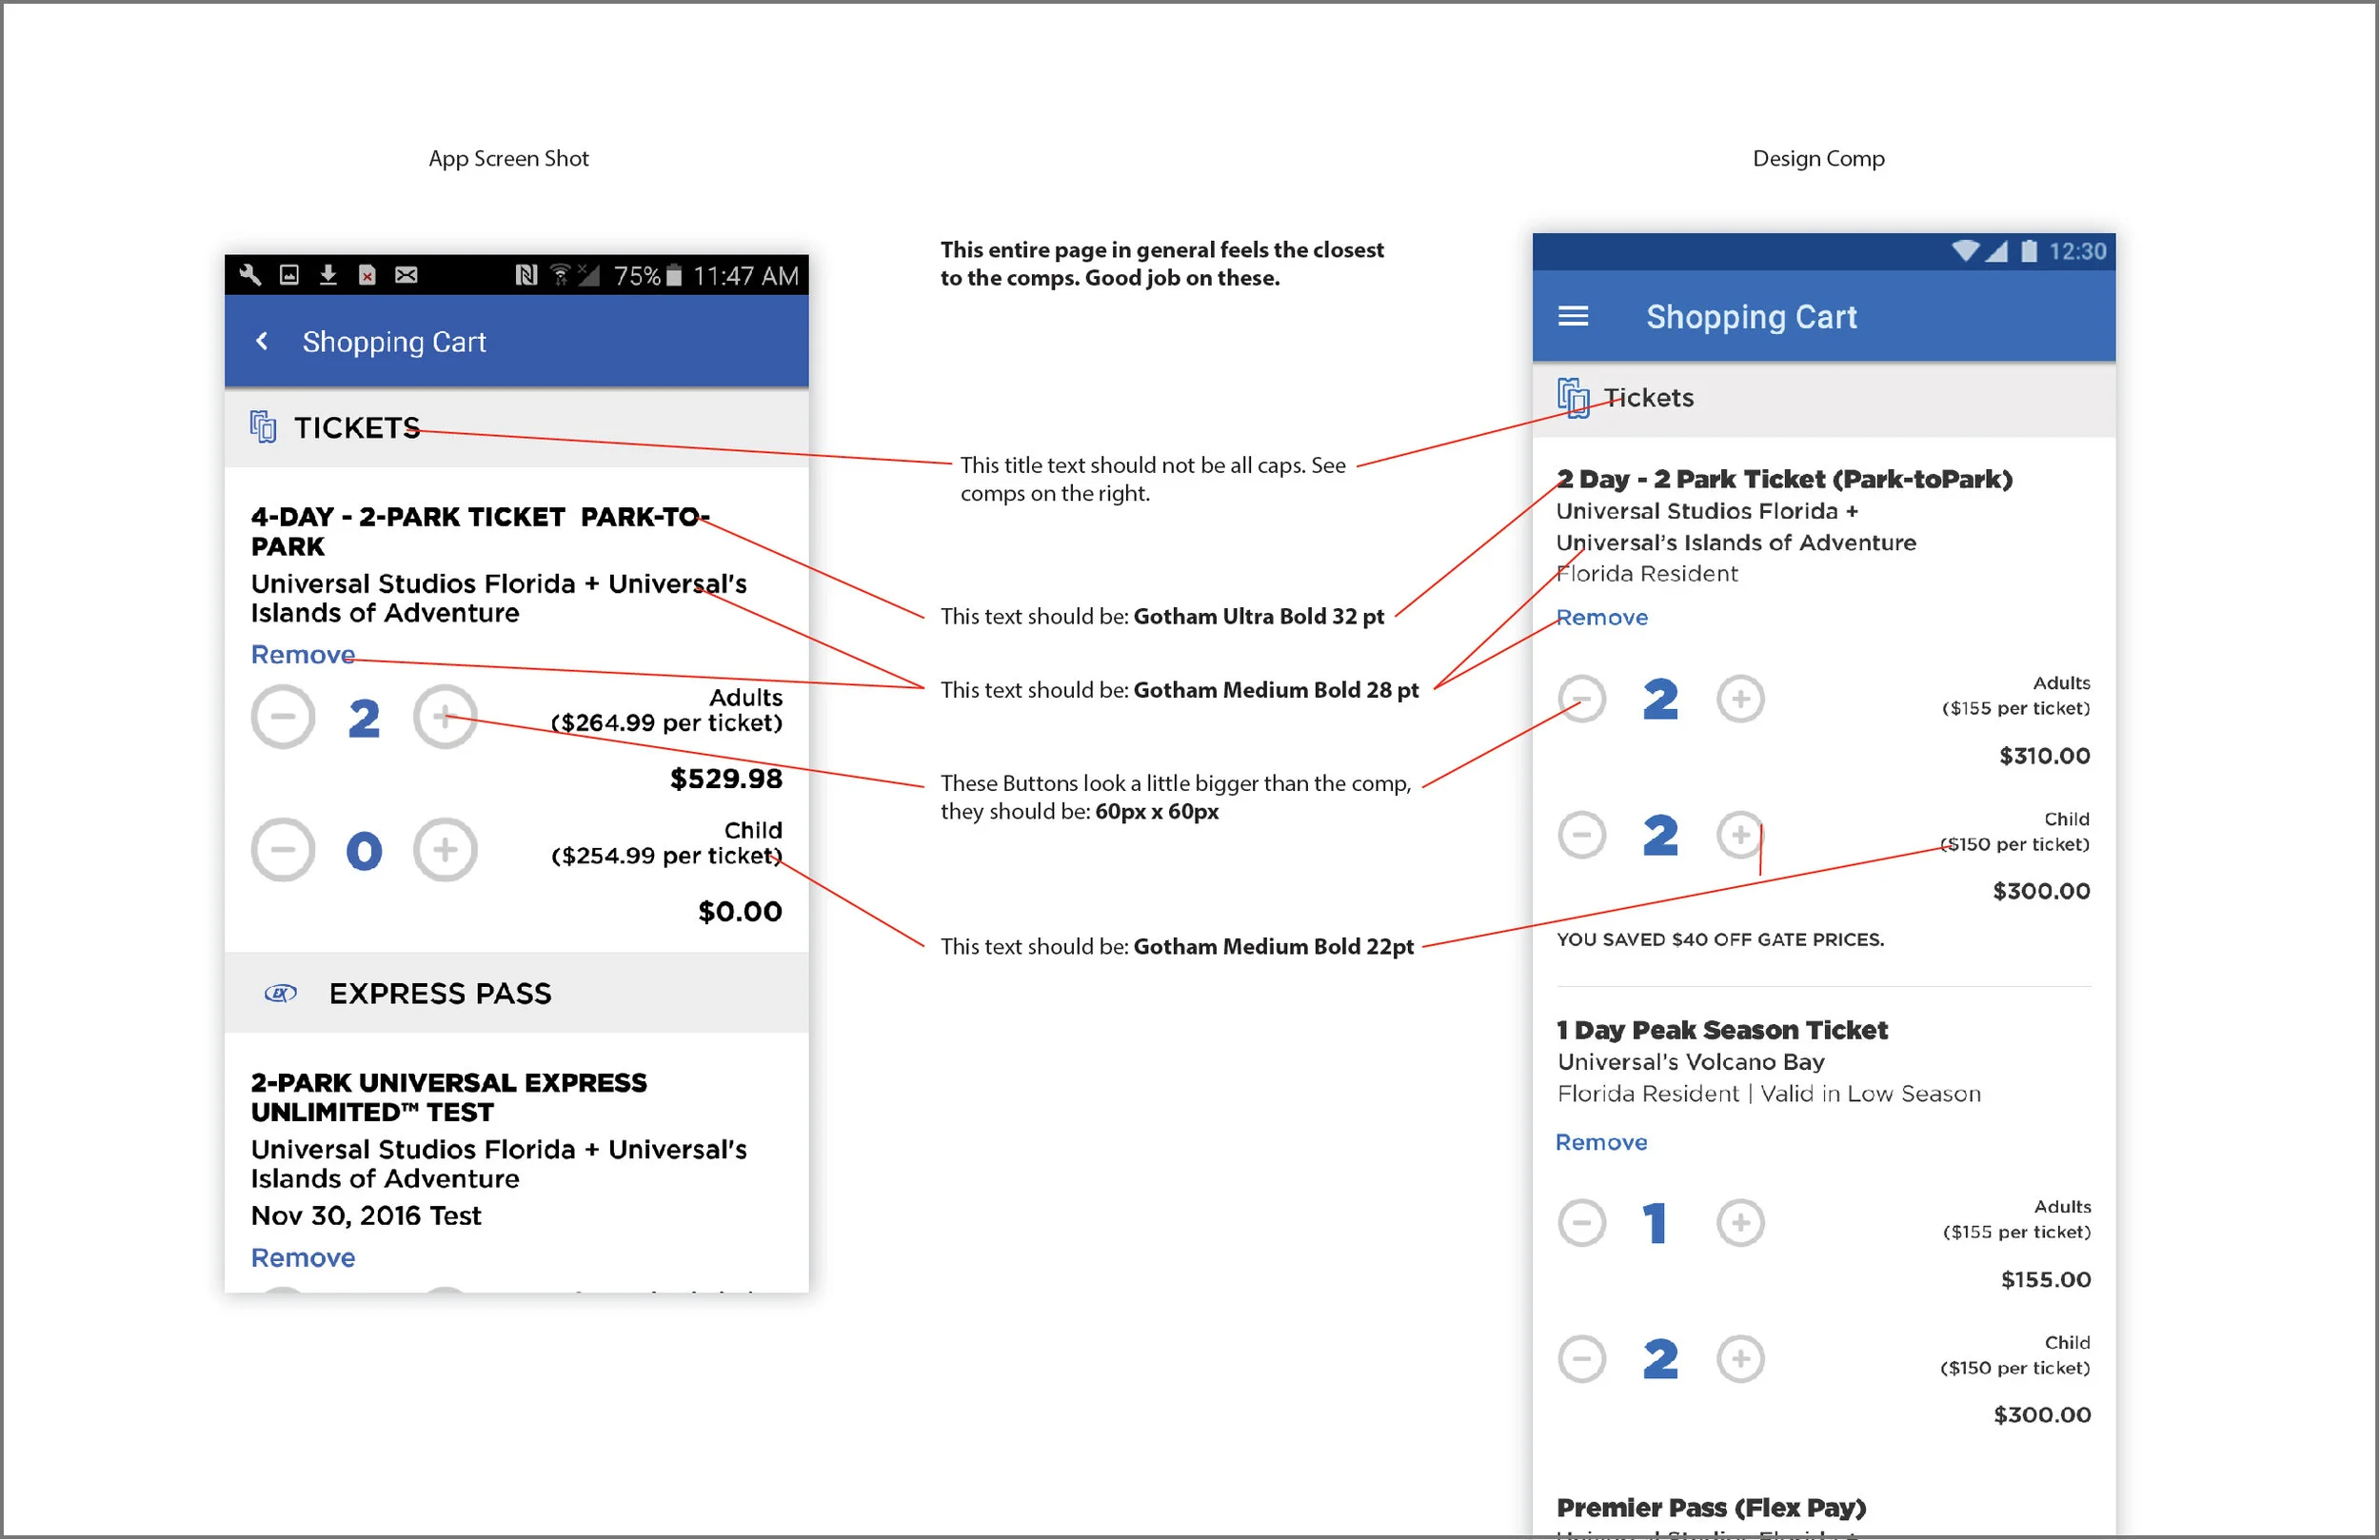
Task: Tap battery icon in Design Comp status bar
Action: pos(2029,251)
